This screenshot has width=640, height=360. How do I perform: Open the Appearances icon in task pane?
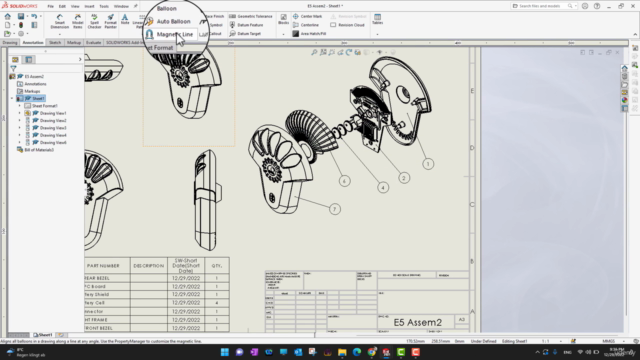click(624, 100)
